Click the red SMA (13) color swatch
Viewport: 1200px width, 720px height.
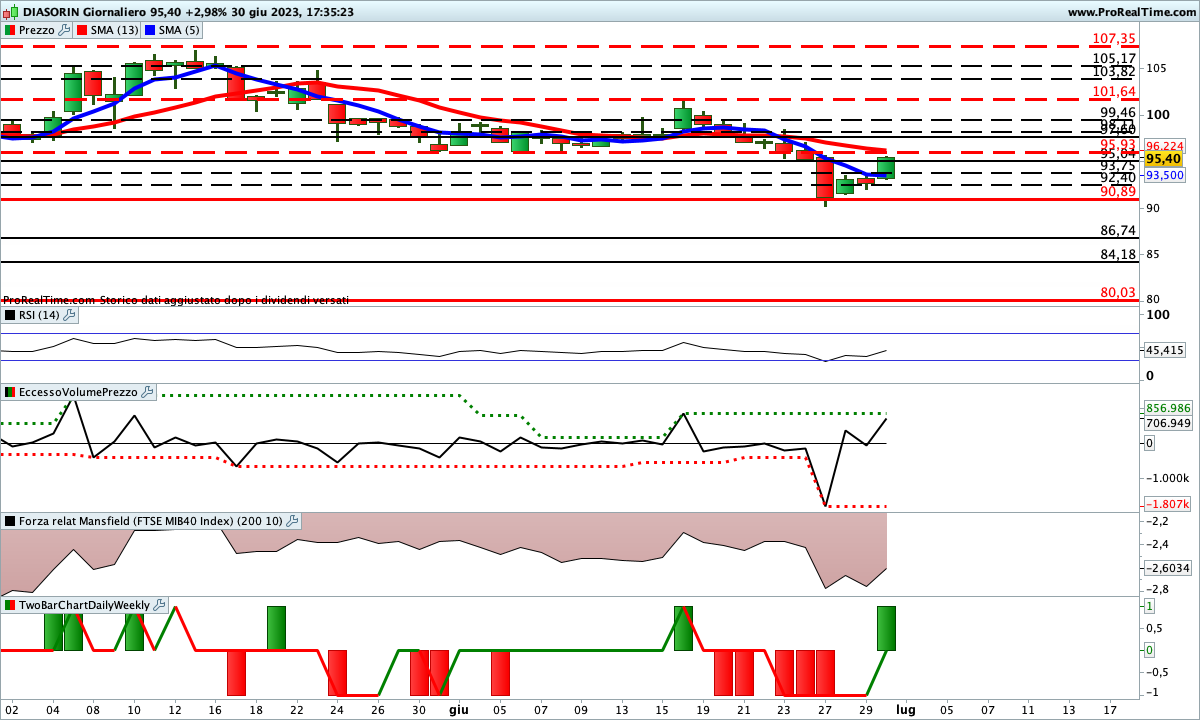[82, 30]
